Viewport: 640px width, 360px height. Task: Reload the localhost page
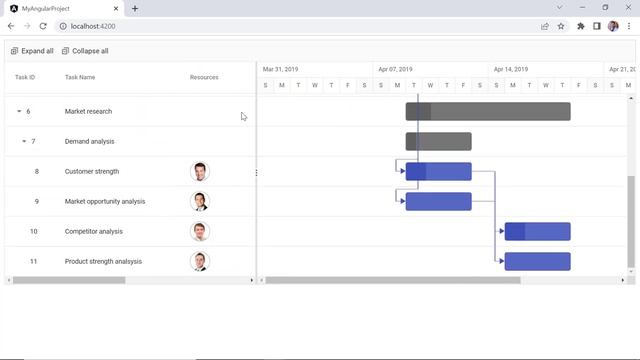point(43,26)
